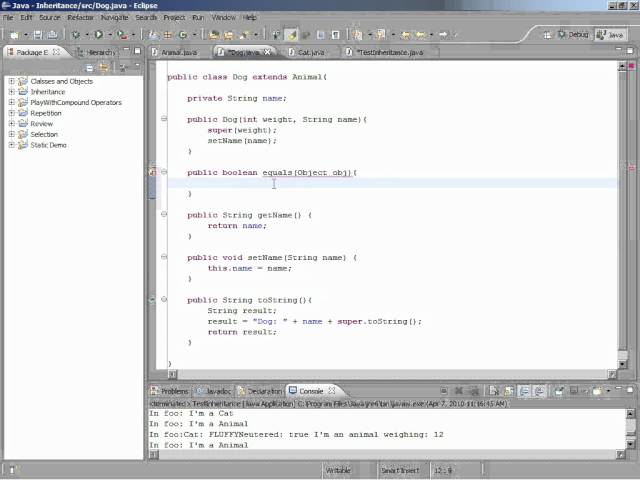Screen dimensions: 640x480
Task: Select the Hierarchy view tab
Action: click(96, 52)
